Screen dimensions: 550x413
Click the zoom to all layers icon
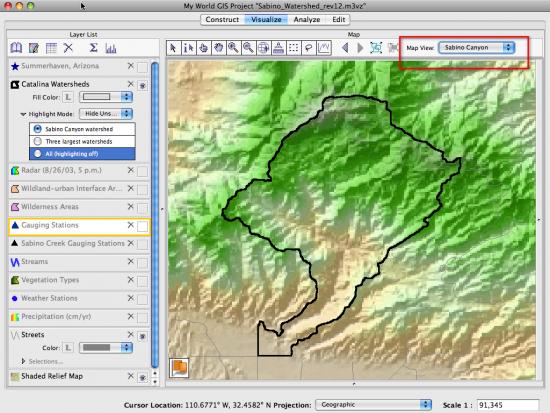coord(376,48)
